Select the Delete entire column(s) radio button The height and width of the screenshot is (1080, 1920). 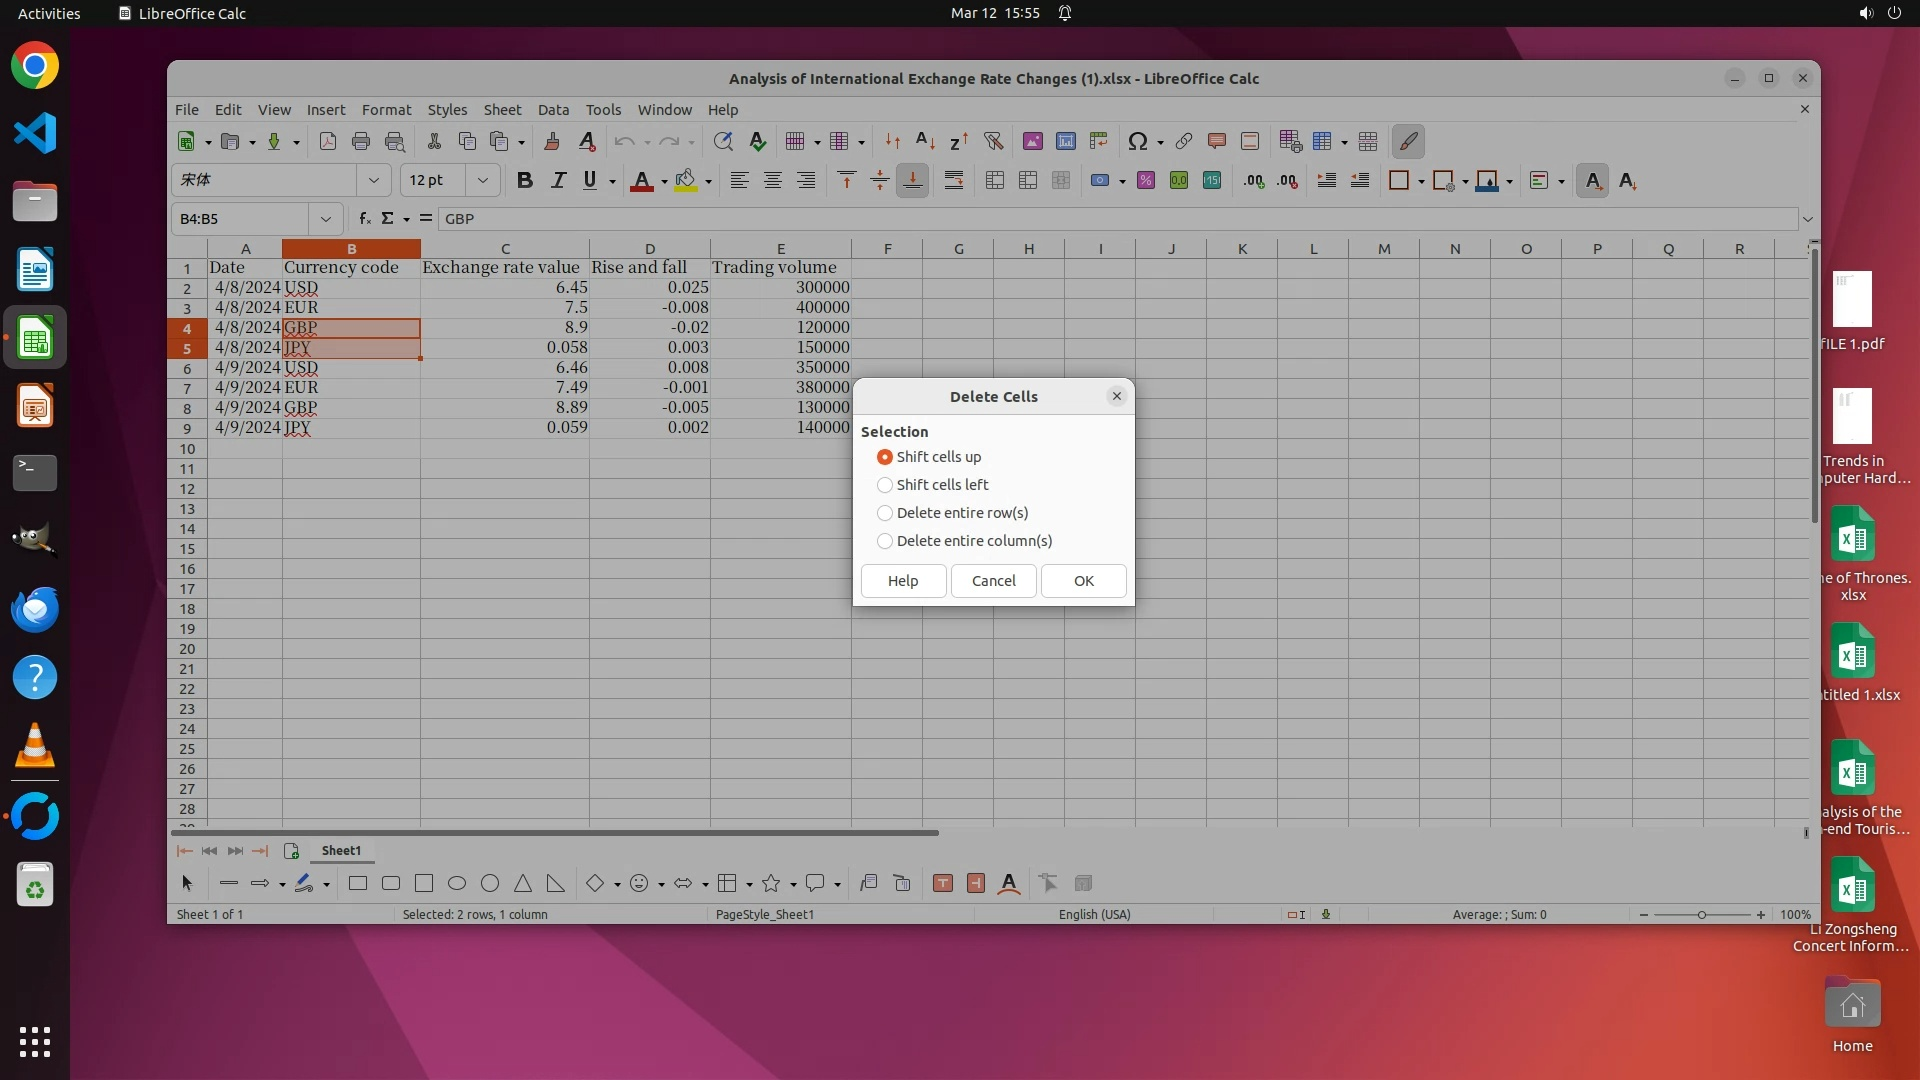pyautogui.click(x=885, y=541)
